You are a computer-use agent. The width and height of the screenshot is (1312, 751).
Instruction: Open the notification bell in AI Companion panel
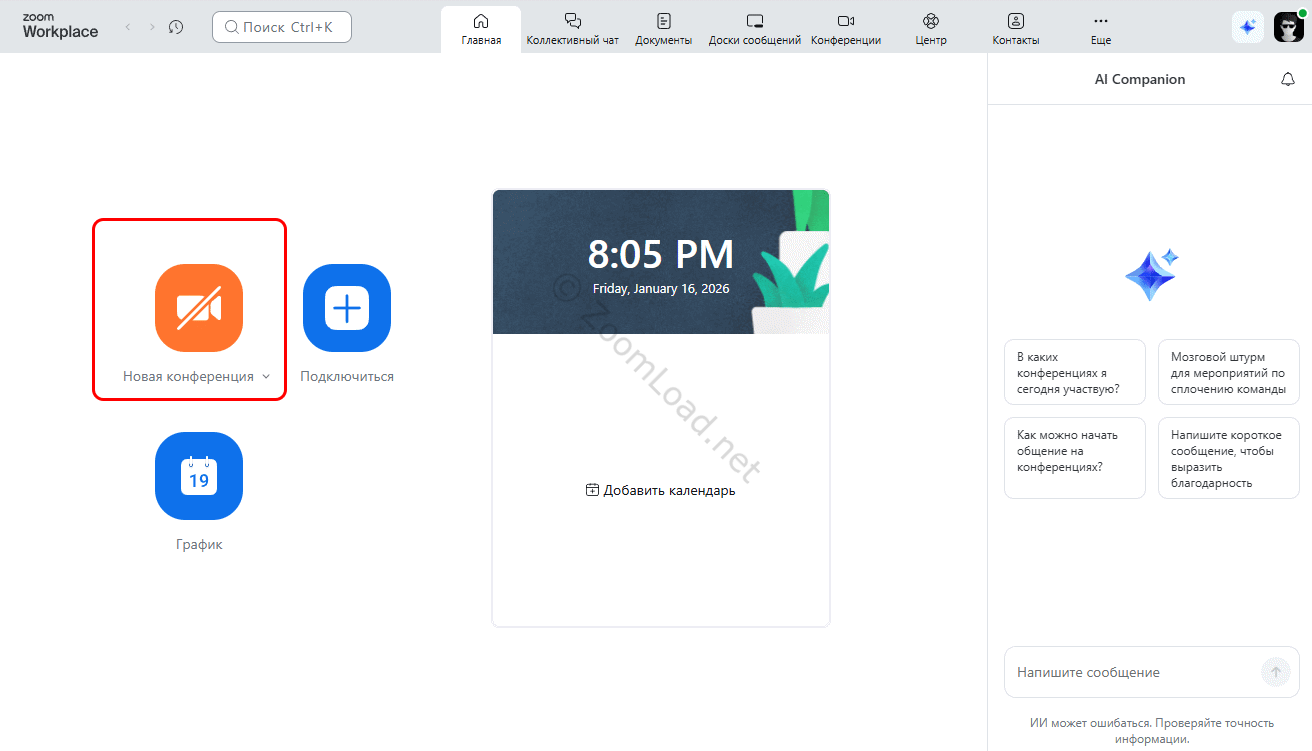click(1288, 80)
